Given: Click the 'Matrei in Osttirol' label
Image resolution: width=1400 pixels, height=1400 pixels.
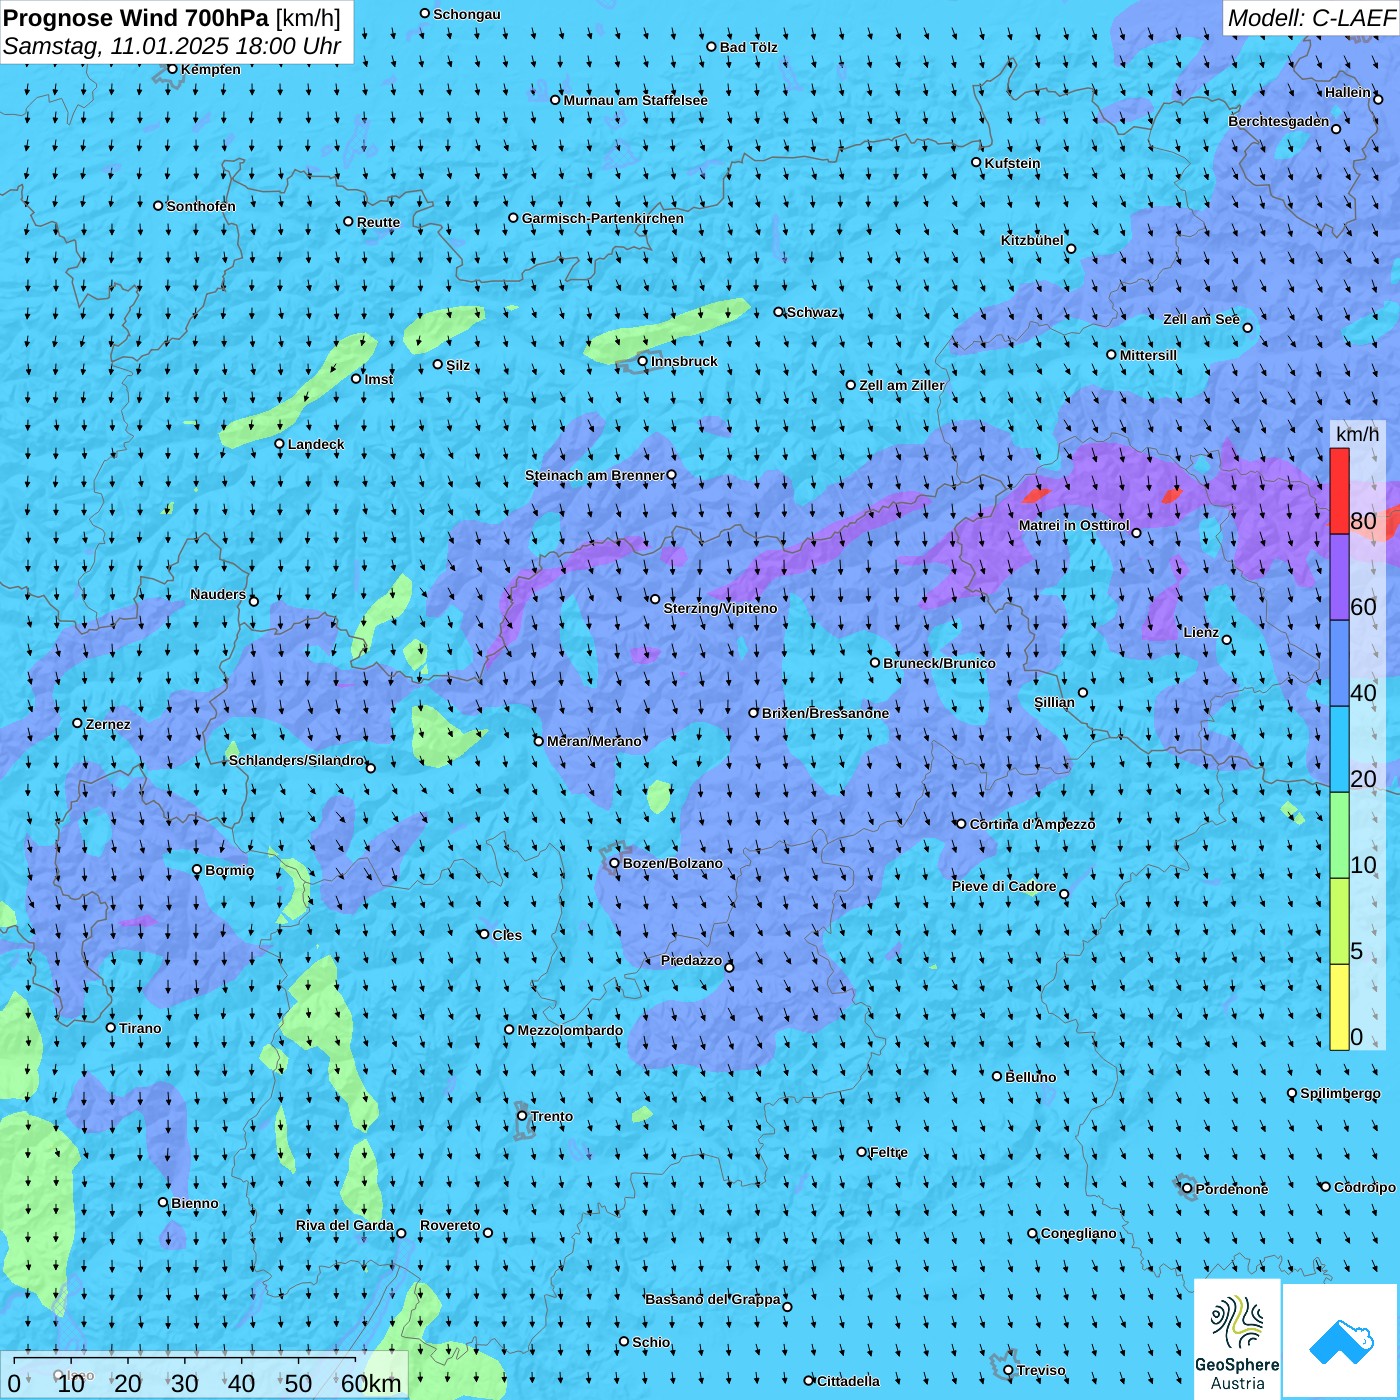Looking at the screenshot, I should click(x=1074, y=525).
